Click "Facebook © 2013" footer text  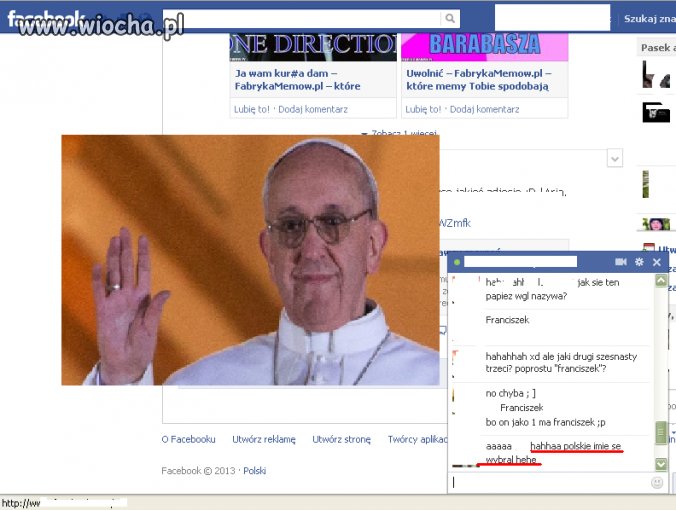(198, 471)
